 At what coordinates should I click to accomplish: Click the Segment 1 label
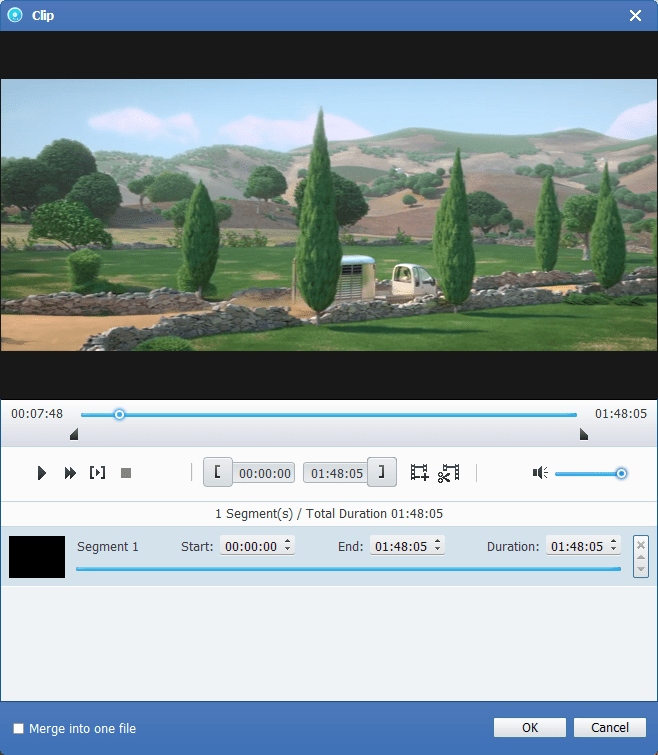(107, 547)
